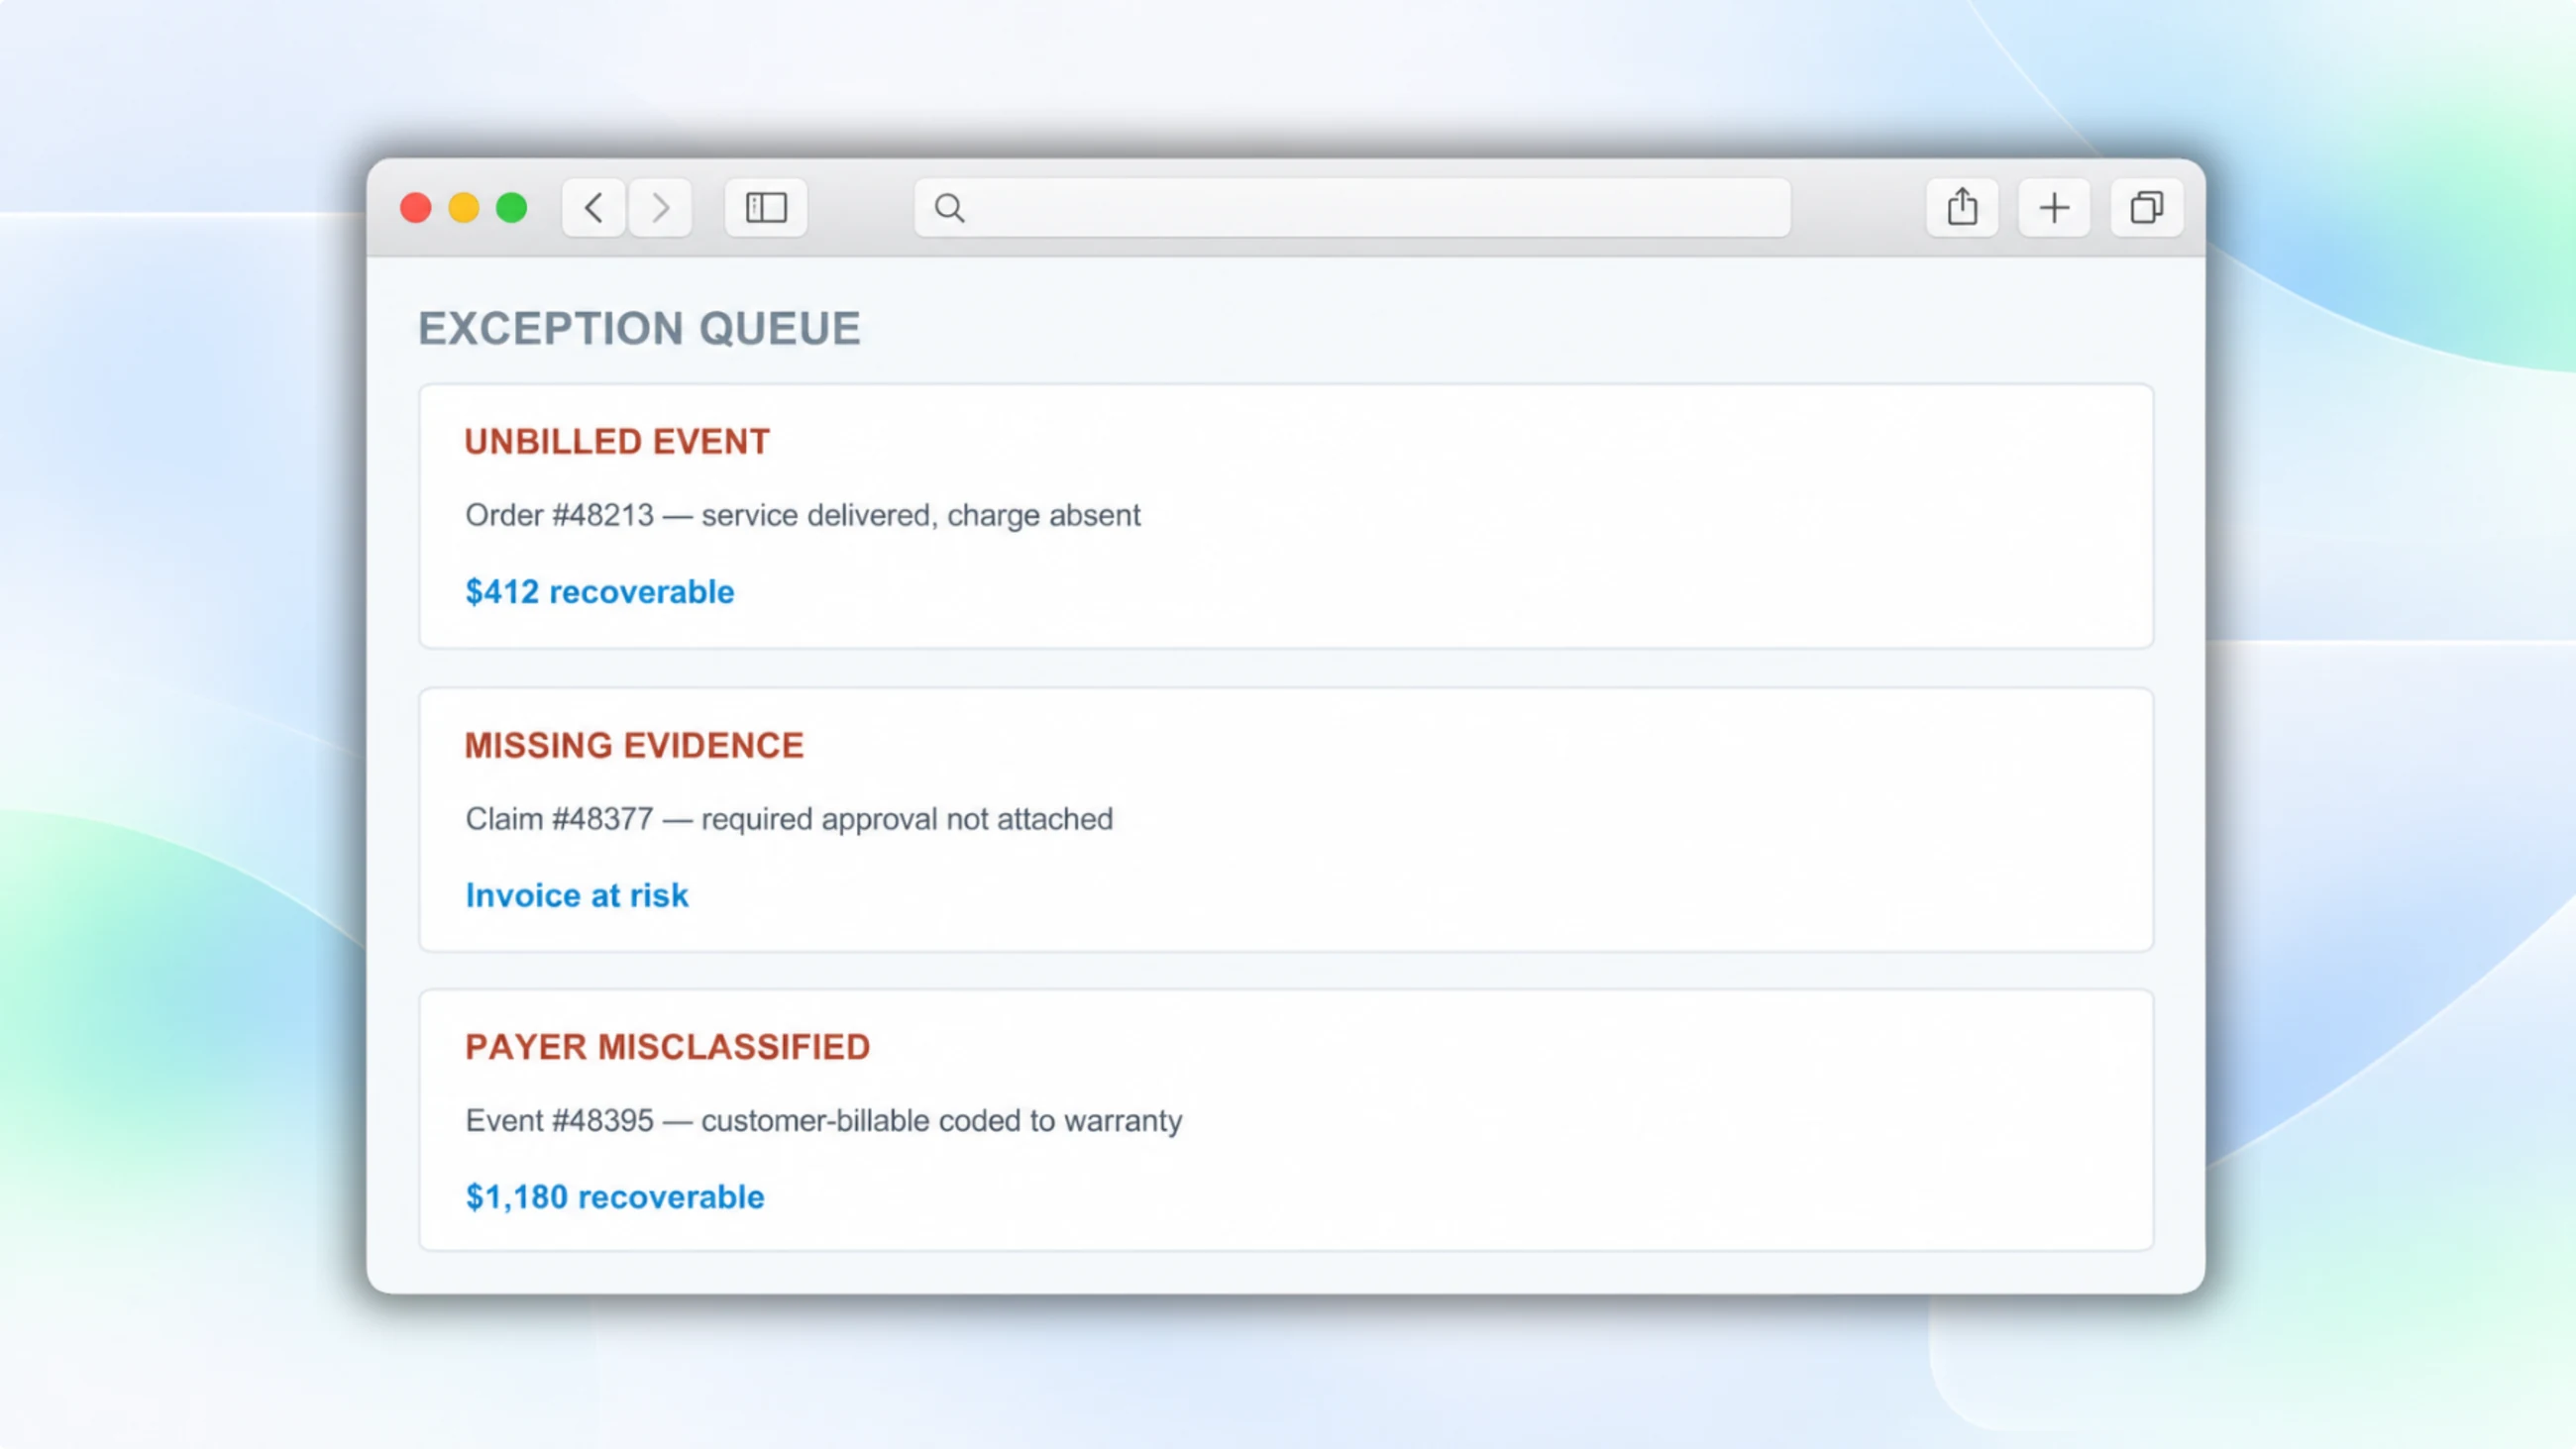This screenshot has height=1449, width=2576.
Task: Go back with the left chevron button
Action: [x=594, y=208]
